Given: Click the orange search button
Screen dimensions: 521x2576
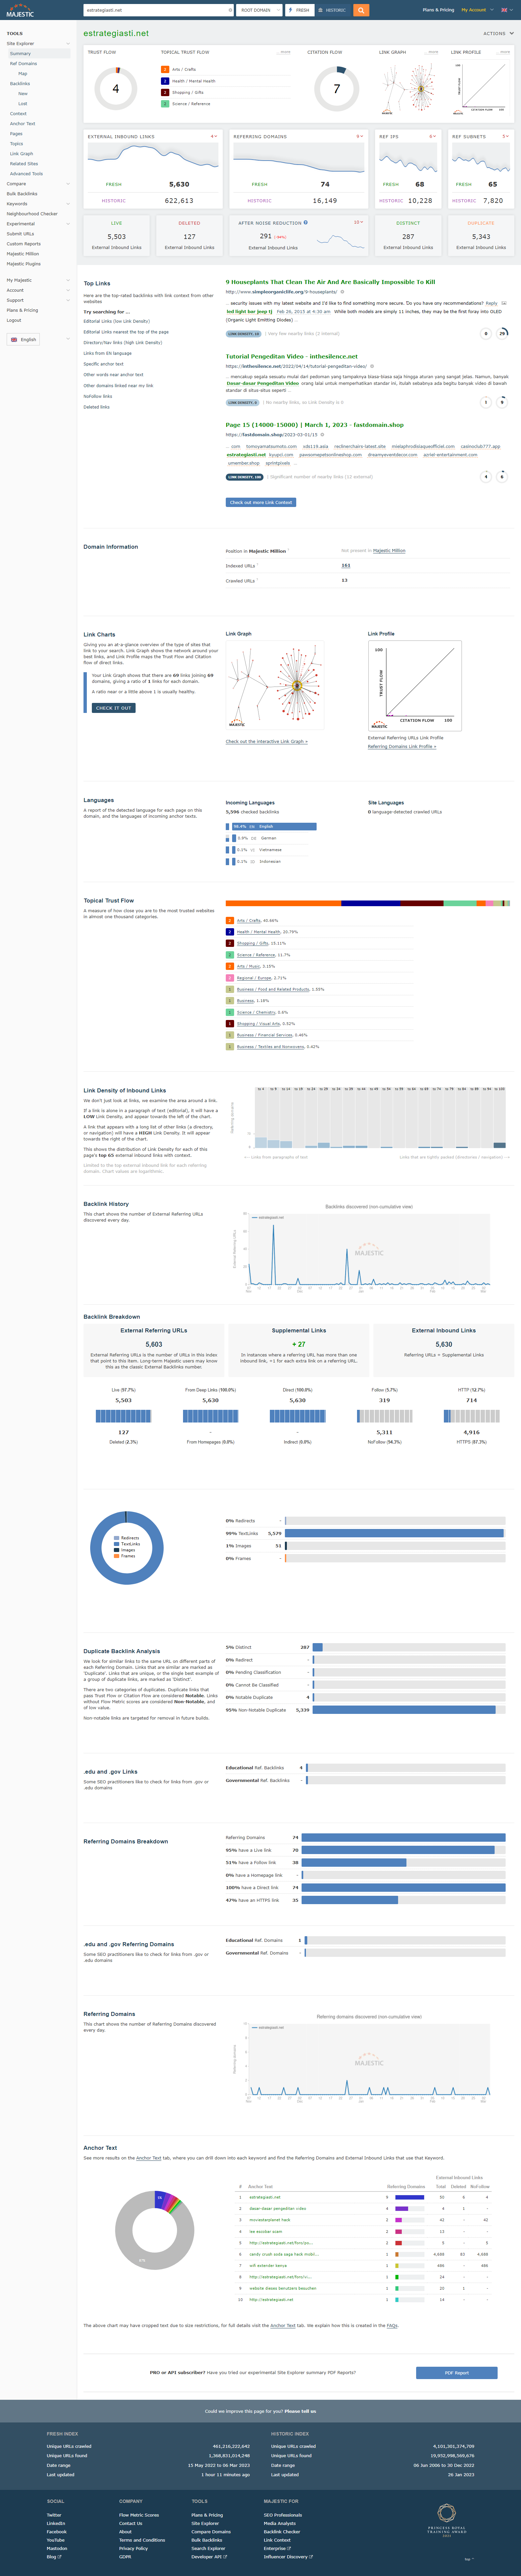Looking at the screenshot, I should 361,10.
